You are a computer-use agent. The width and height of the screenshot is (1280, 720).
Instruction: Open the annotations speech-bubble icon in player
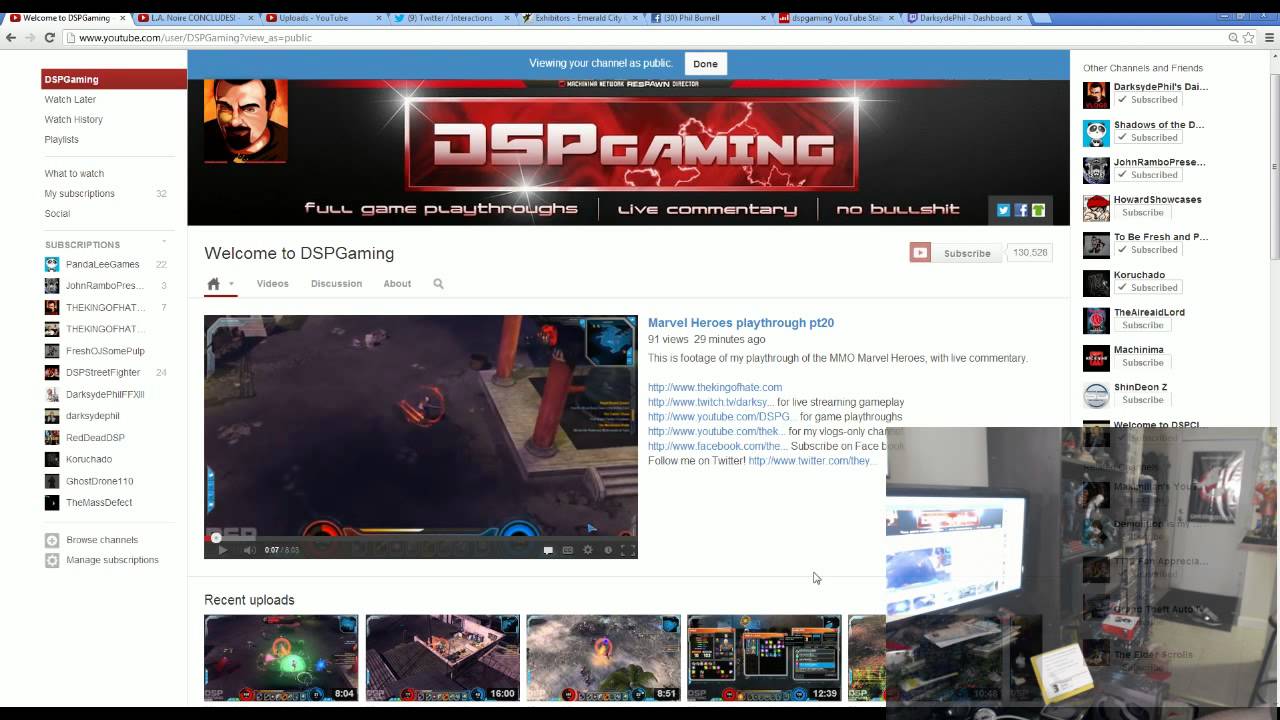pos(548,550)
